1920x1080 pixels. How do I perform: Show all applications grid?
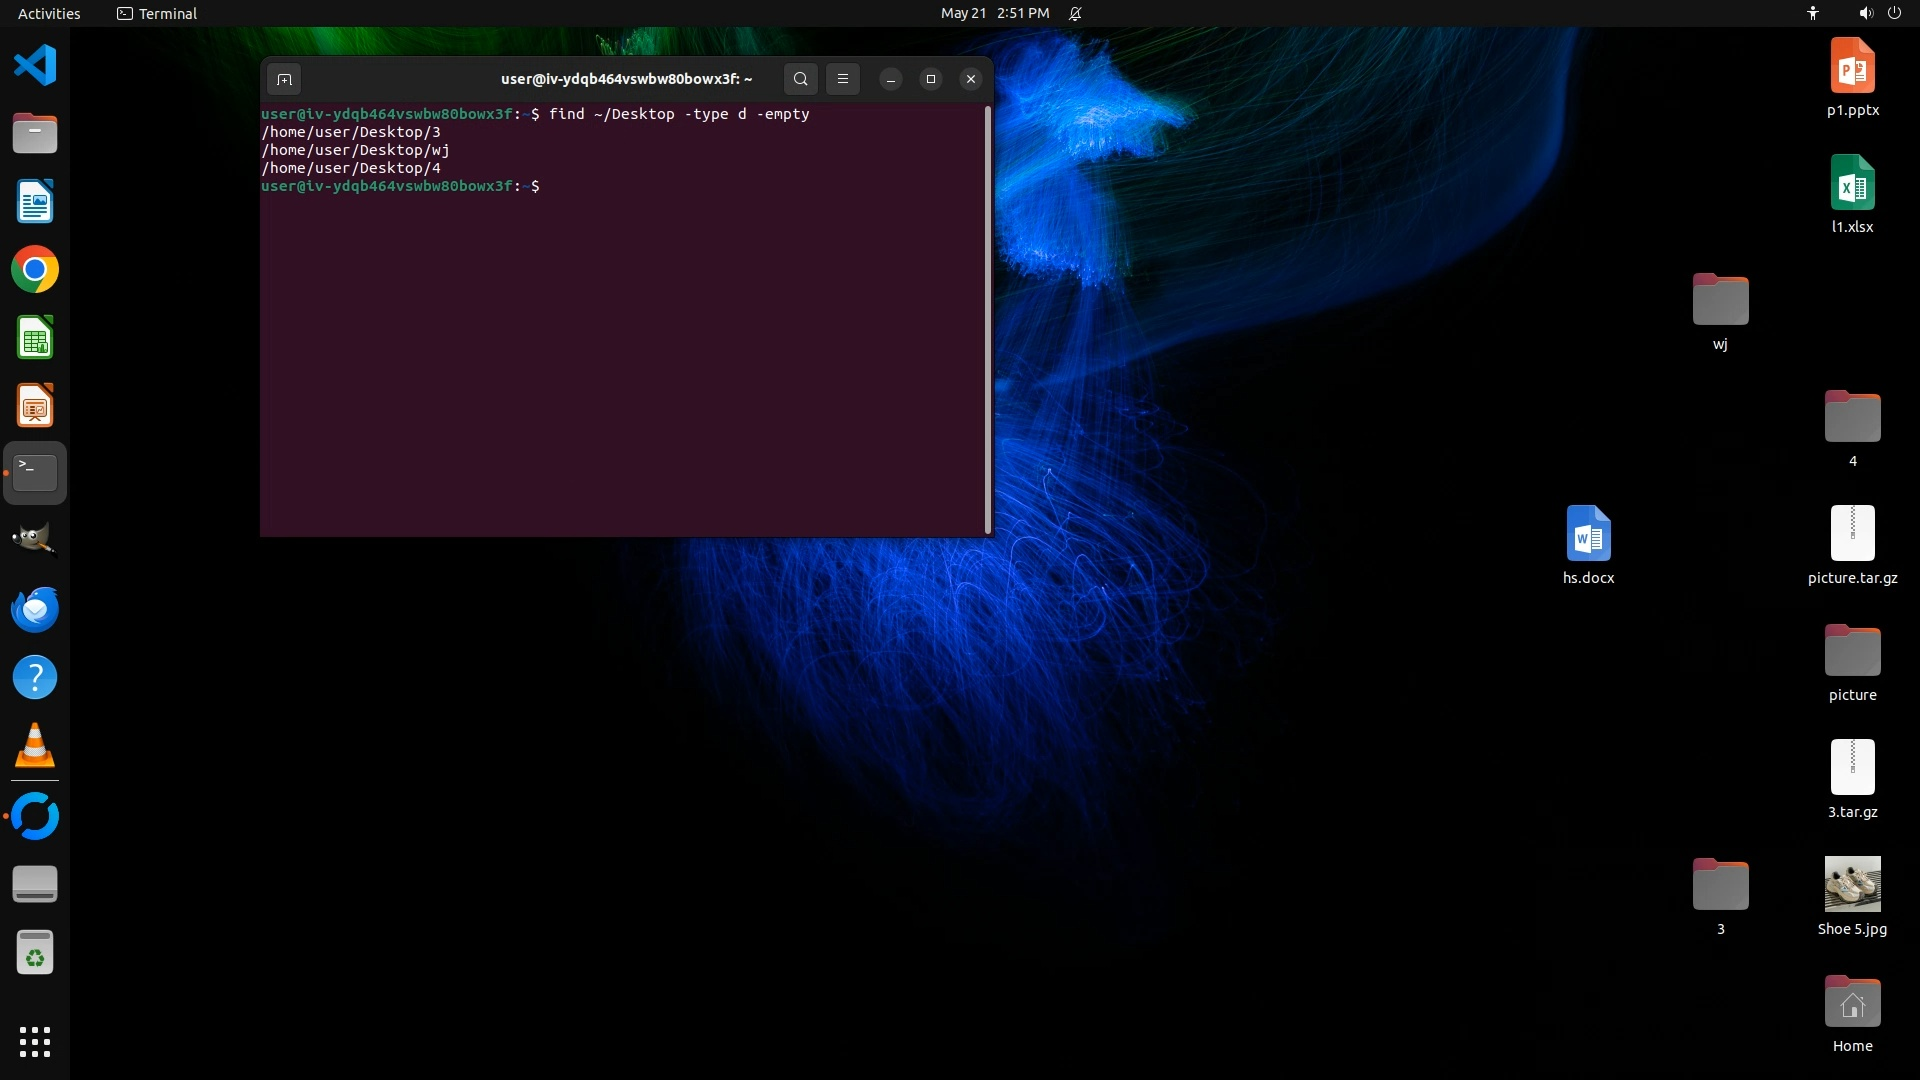[35, 1041]
